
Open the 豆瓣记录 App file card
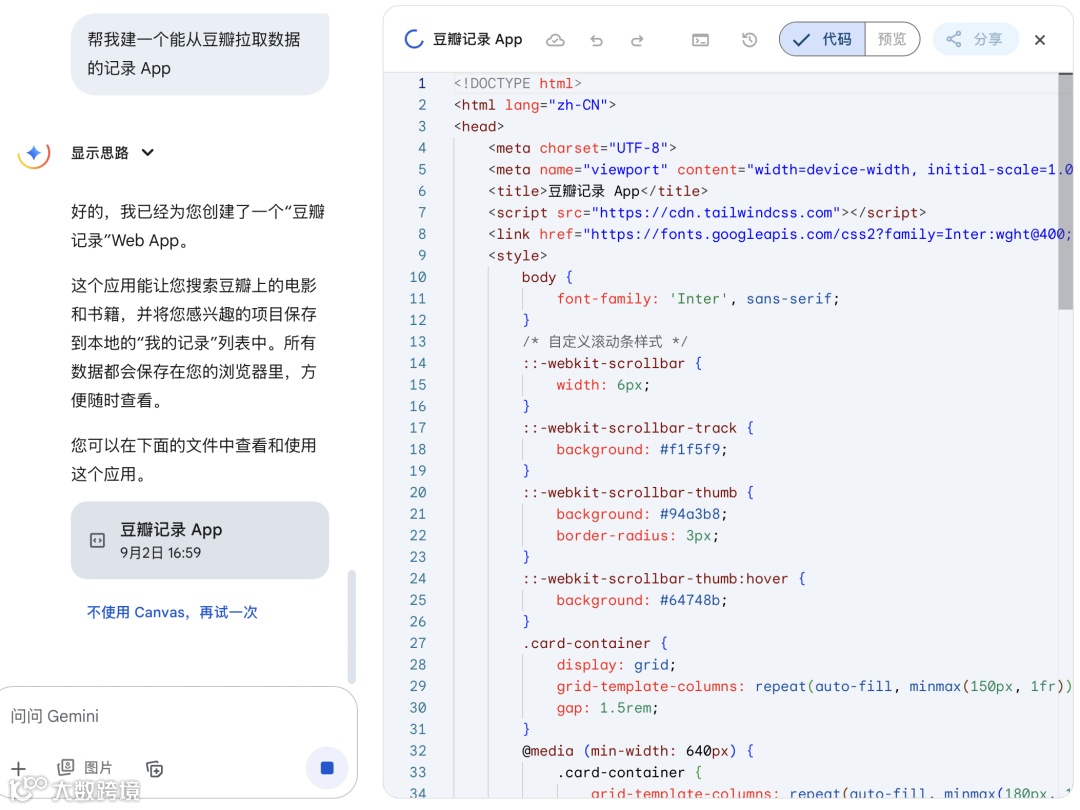(200, 540)
